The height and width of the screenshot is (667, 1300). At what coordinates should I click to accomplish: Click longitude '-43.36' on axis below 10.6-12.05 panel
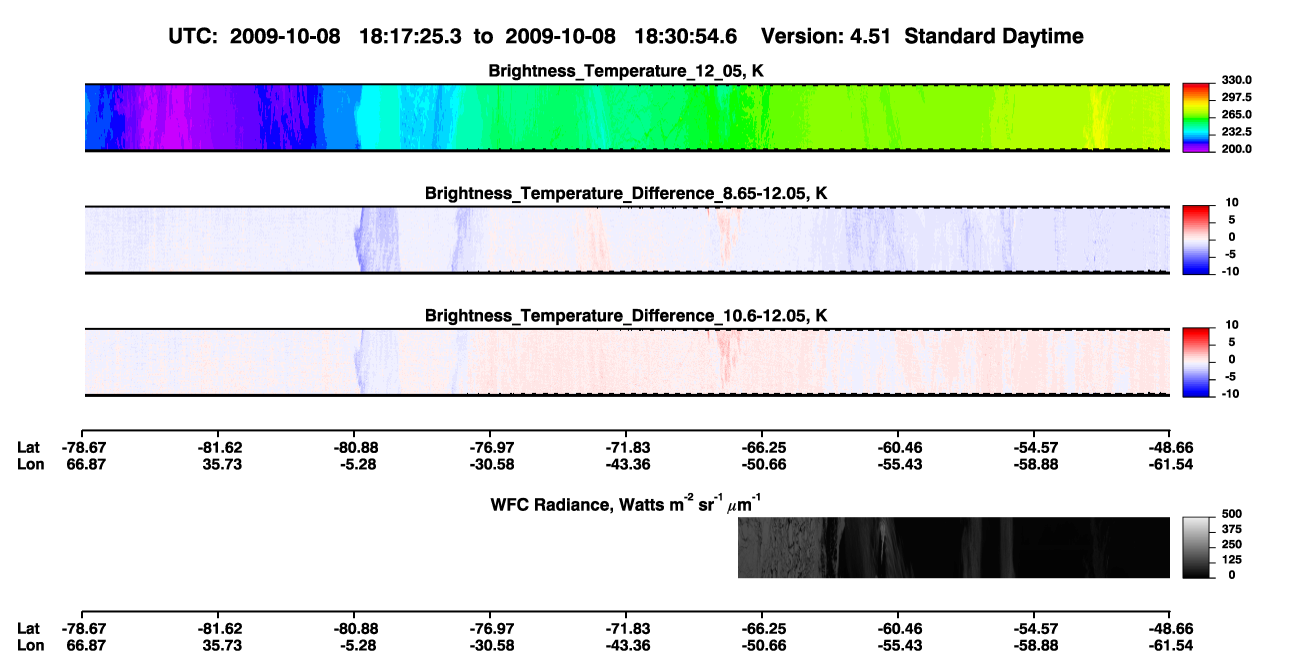tap(628, 463)
